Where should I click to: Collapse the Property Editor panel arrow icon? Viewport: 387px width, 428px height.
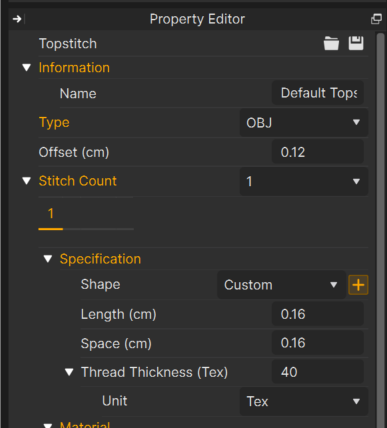pyautogui.click(x=18, y=19)
